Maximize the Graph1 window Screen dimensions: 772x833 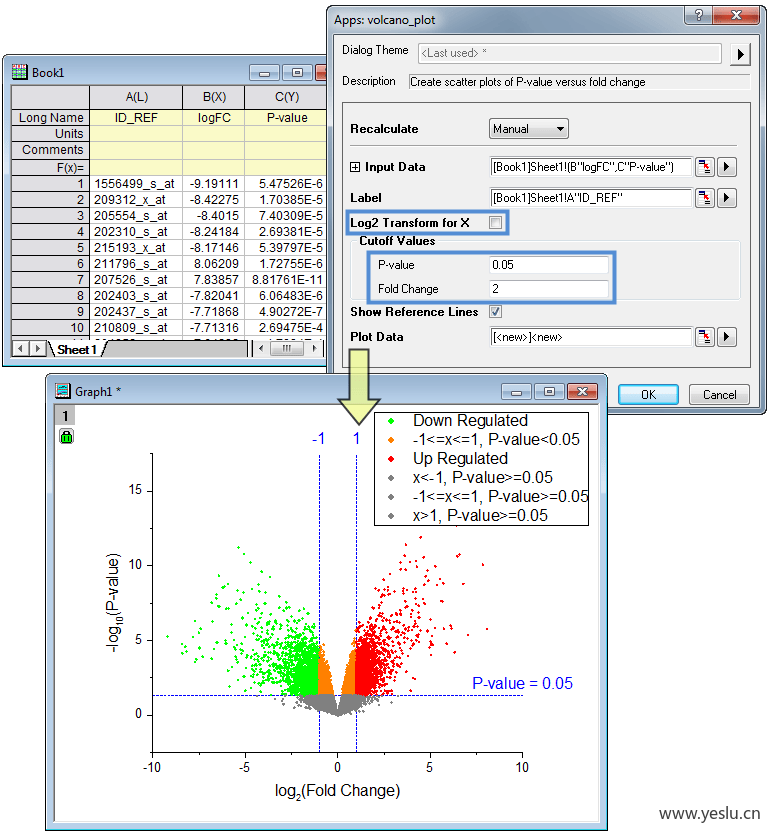[x=549, y=392]
